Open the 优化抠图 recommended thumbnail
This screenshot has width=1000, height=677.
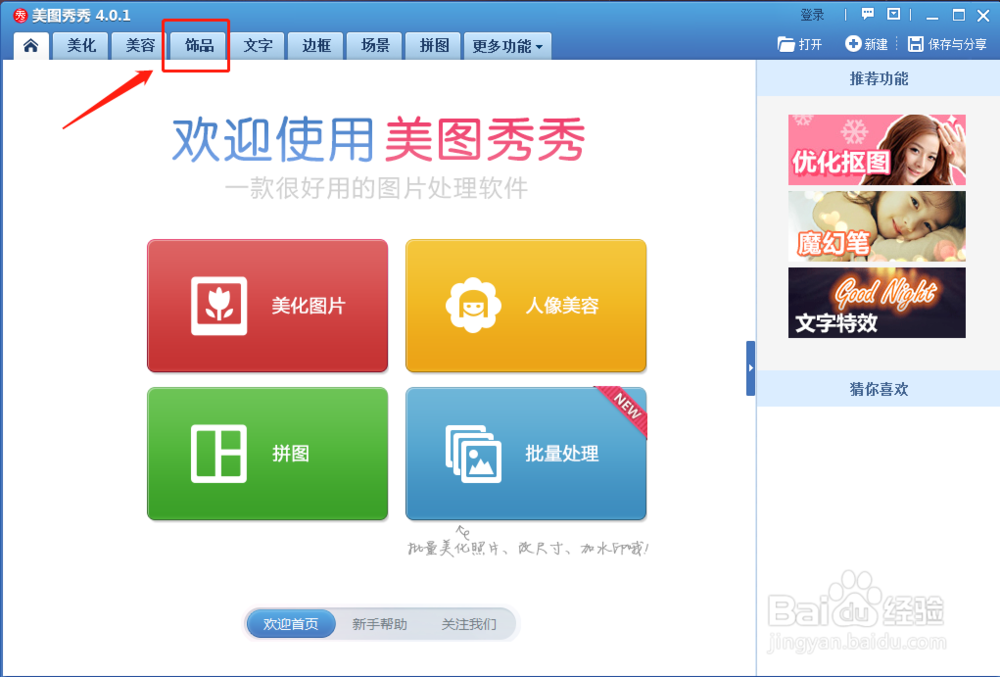pyautogui.click(x=876, y=150)
